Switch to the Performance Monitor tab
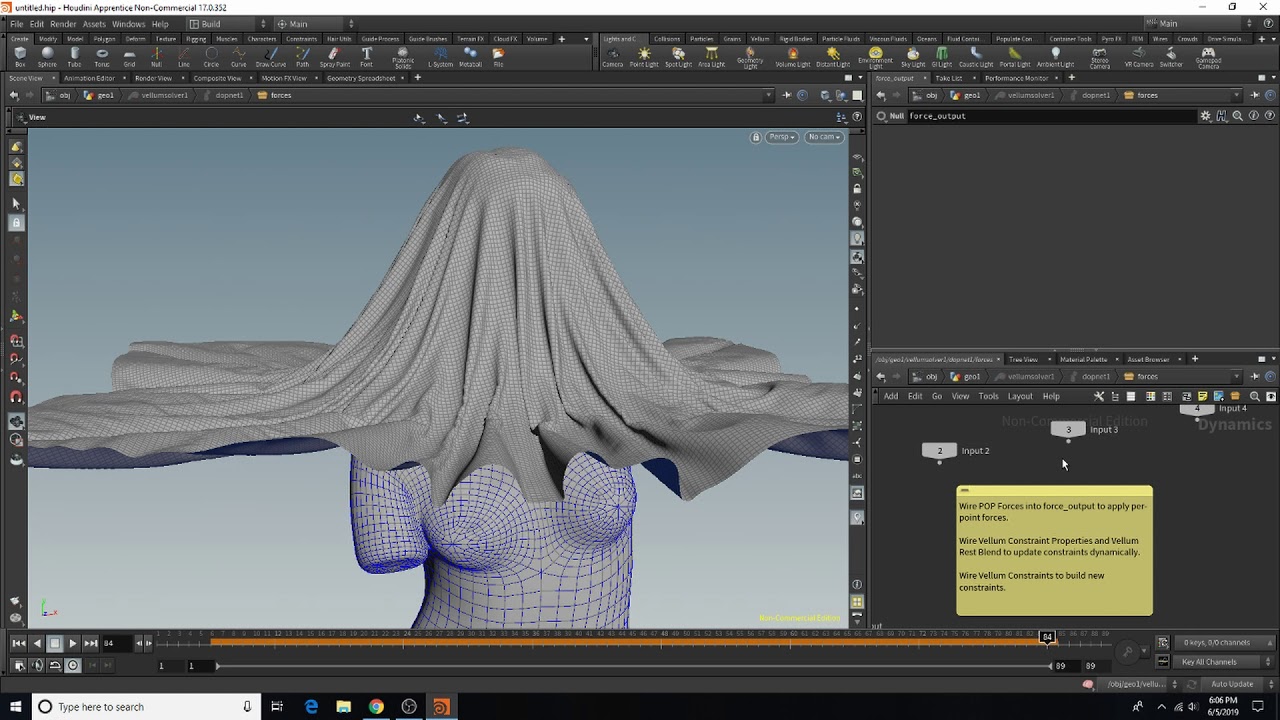Screen dimensions: 1280x720 (x=1016, y=78)
